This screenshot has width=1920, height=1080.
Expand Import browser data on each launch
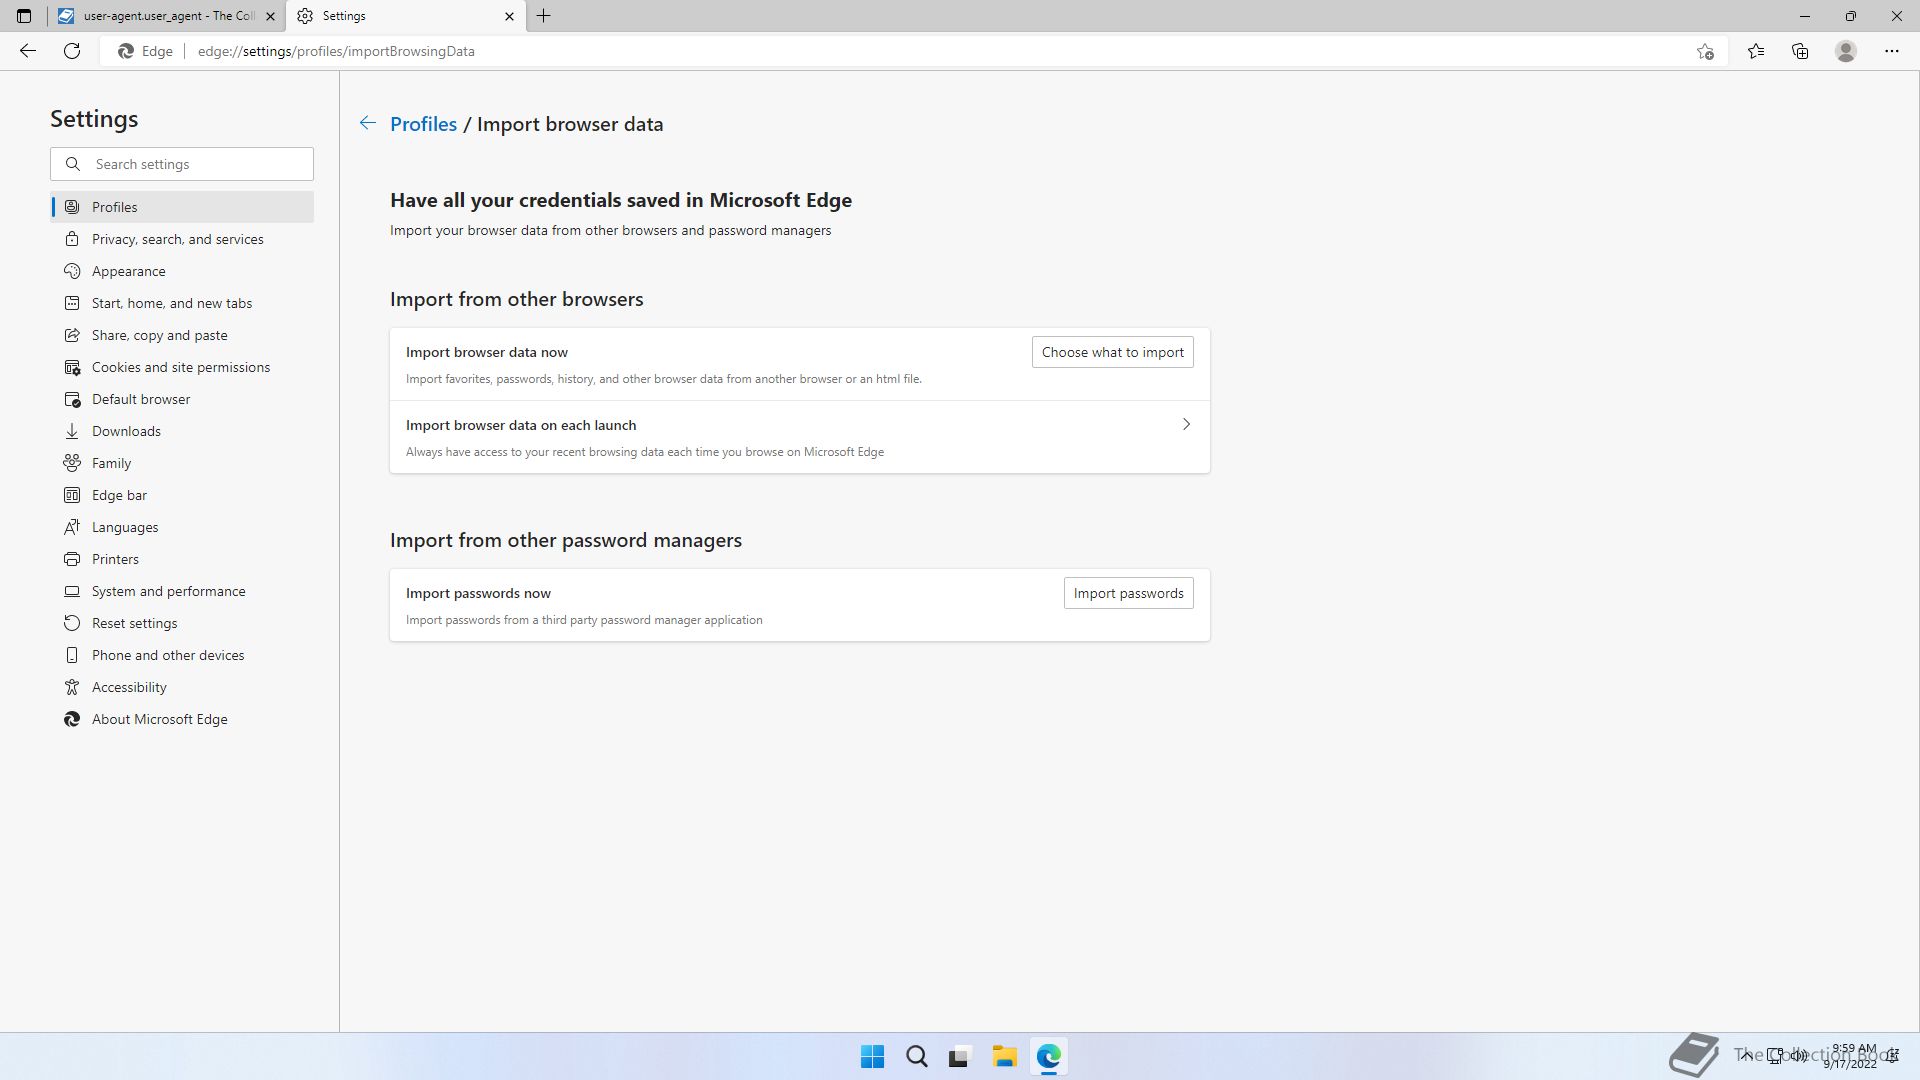pos(800,437)
